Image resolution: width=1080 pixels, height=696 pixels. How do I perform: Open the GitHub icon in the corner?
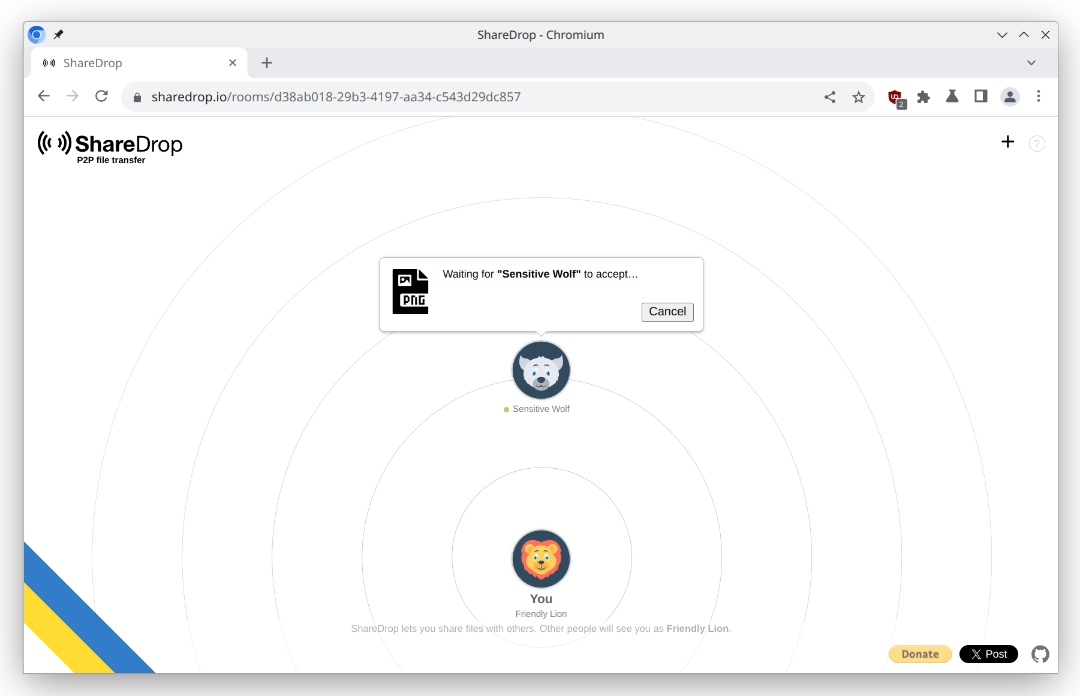[1040, 653]
